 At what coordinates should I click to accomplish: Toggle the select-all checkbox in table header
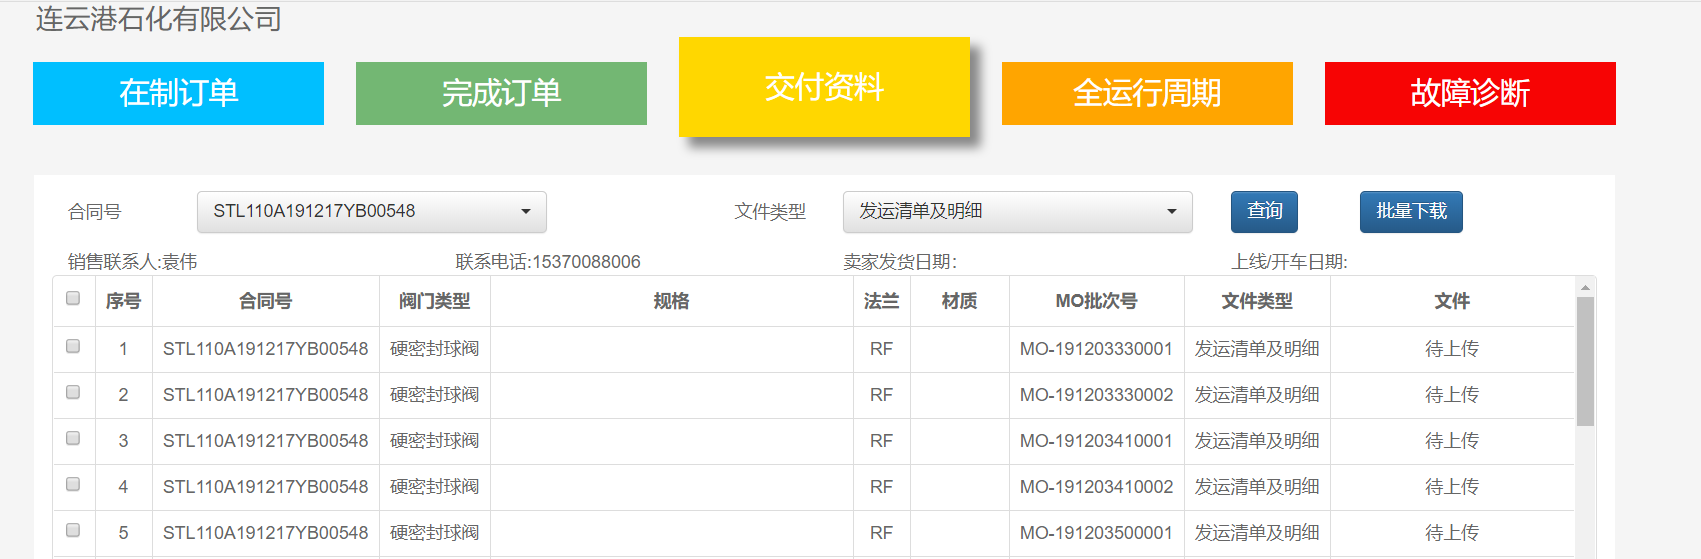click(x=73, y=298)
